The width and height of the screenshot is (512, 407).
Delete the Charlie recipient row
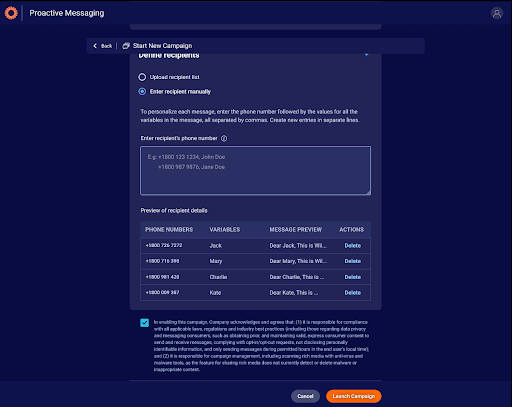(x=352, y=277)
